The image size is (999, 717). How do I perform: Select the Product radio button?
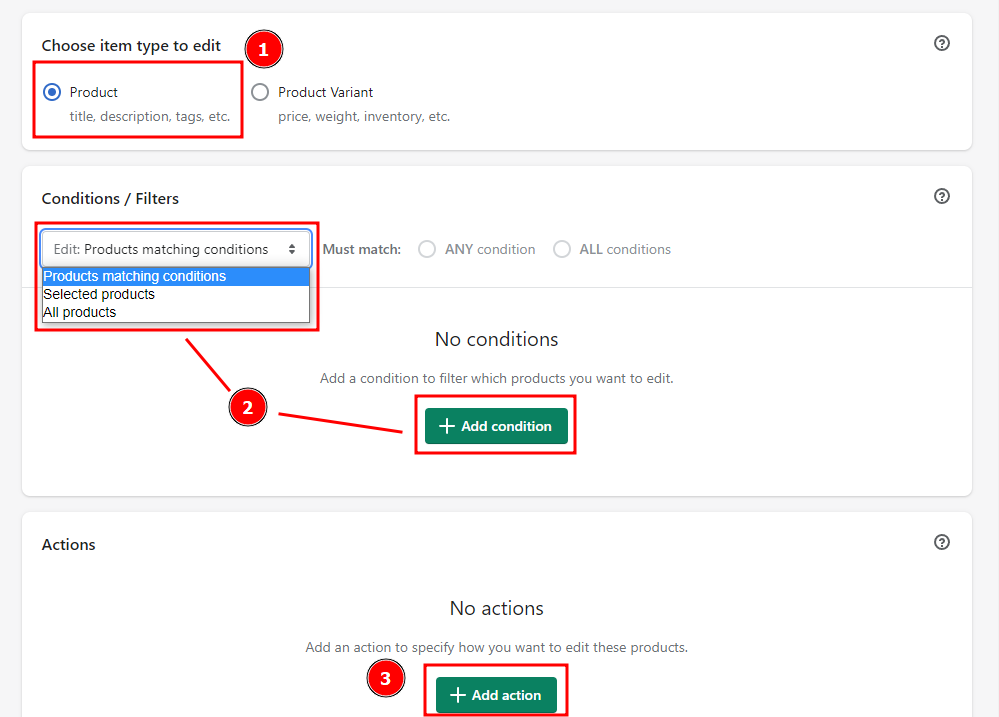tap(52, 92)
